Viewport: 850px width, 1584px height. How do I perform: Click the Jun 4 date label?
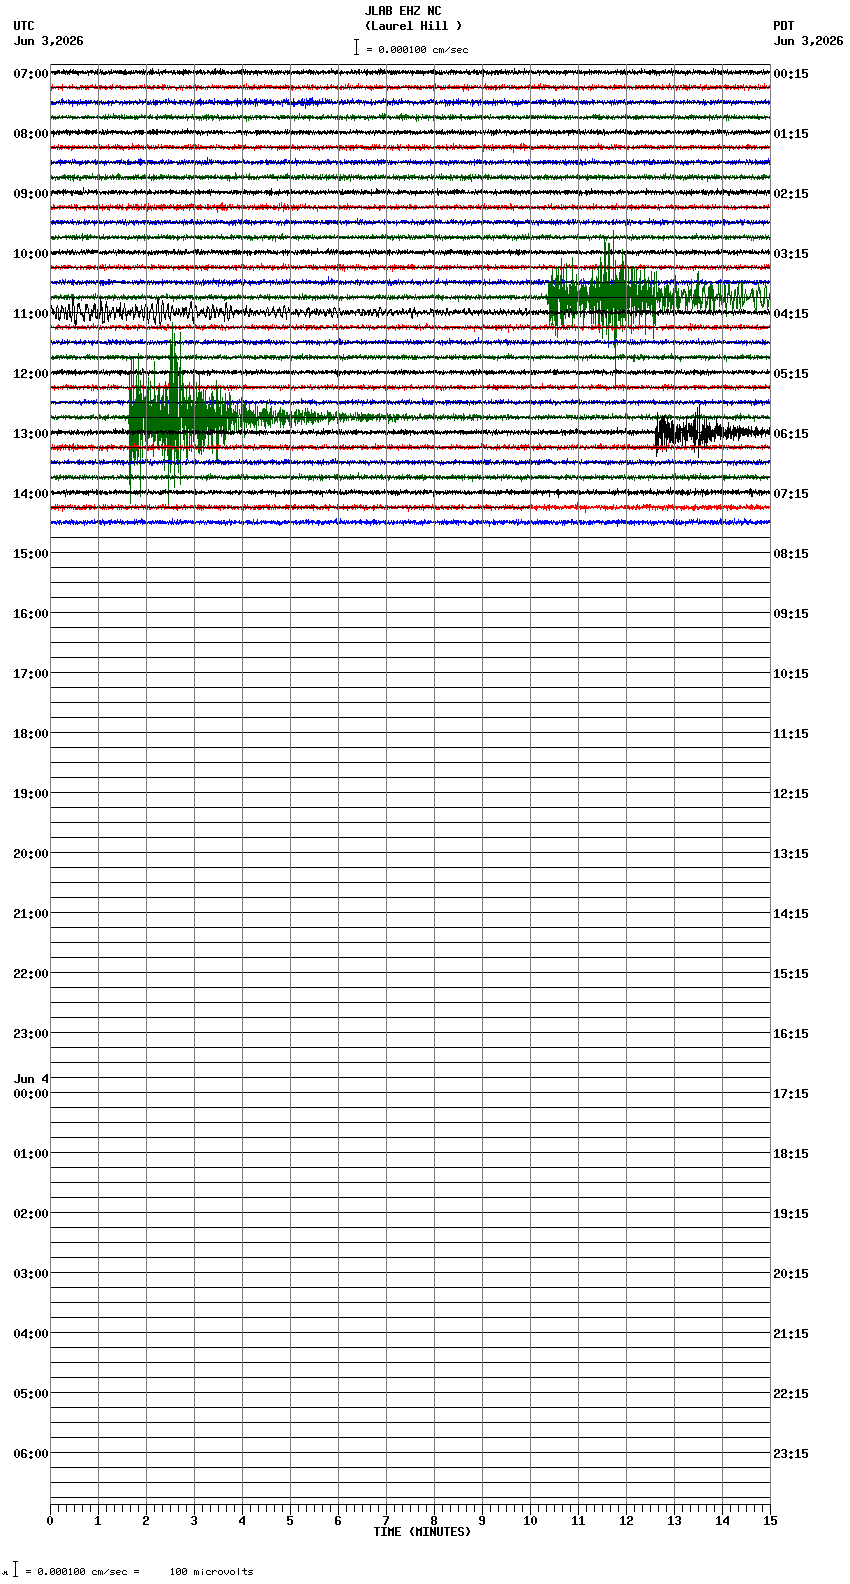click(31, 1079)
